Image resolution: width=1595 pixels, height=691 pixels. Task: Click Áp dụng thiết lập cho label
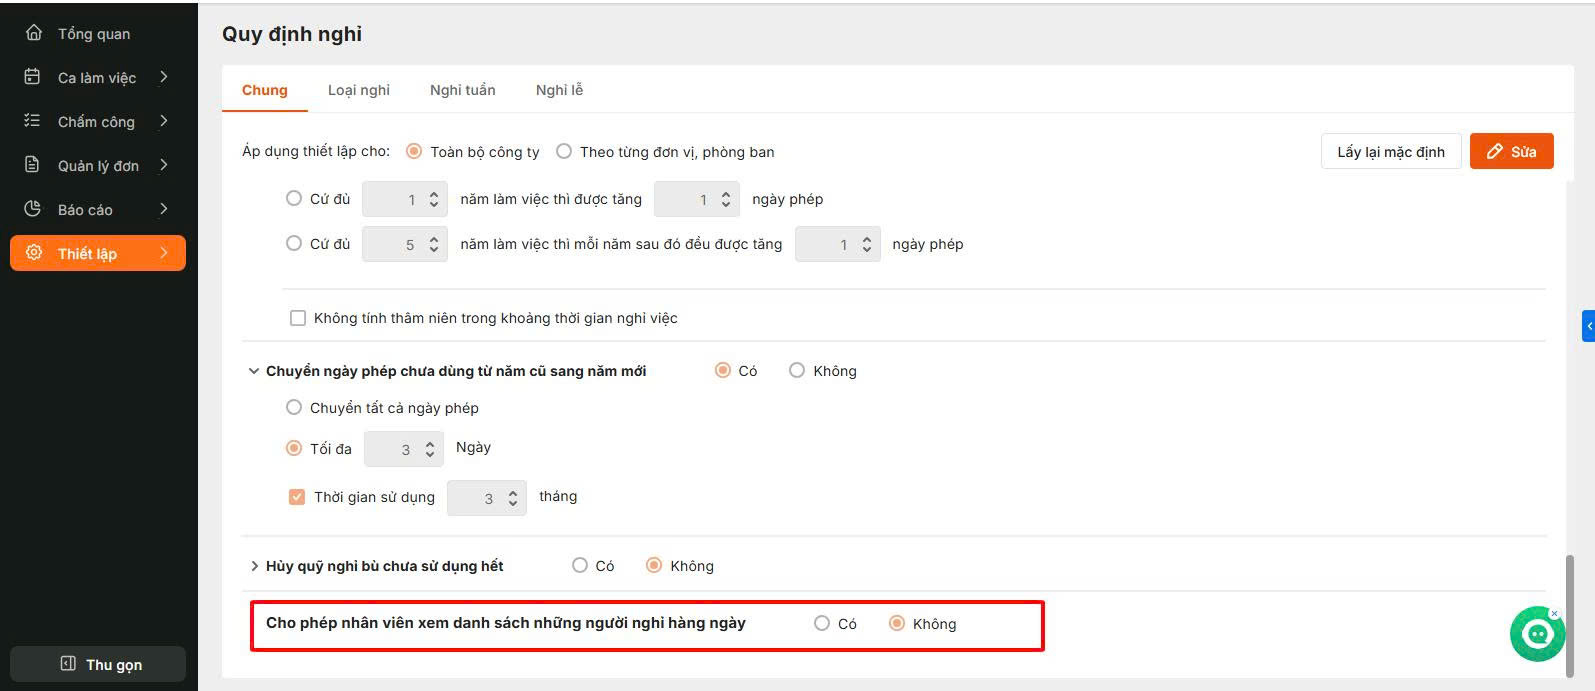point(316,151)
